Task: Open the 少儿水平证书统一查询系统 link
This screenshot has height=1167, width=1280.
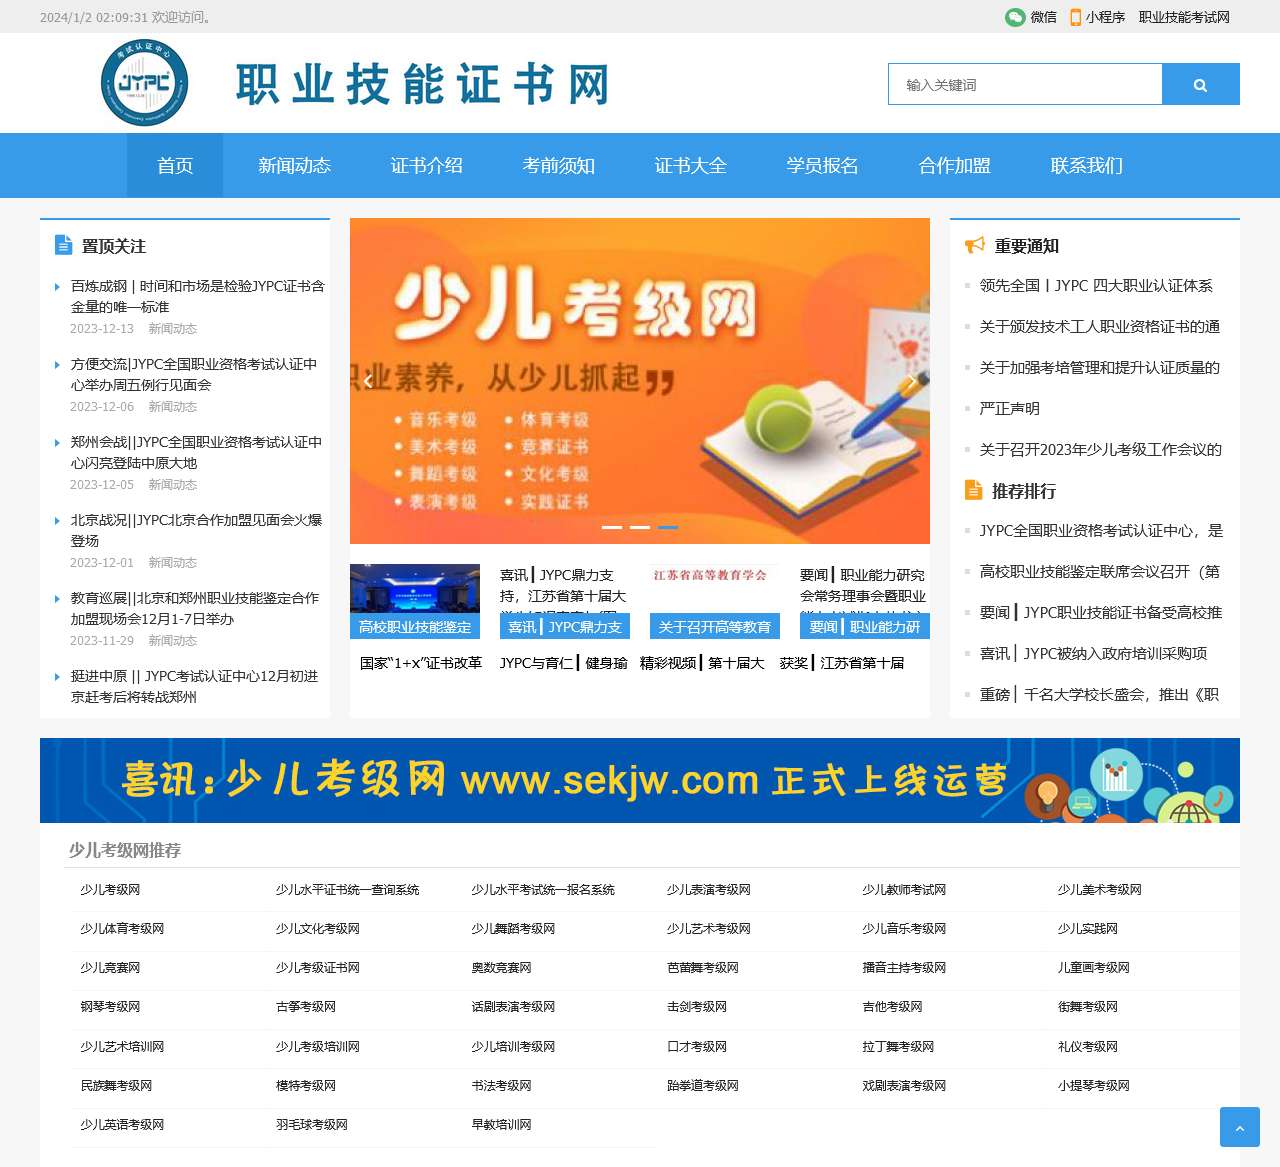Action: tap(347, 889)
